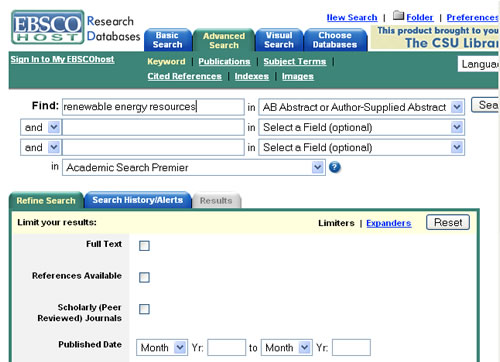Click the Search button beside Find row
500x362 pixels.
[485, 105]
